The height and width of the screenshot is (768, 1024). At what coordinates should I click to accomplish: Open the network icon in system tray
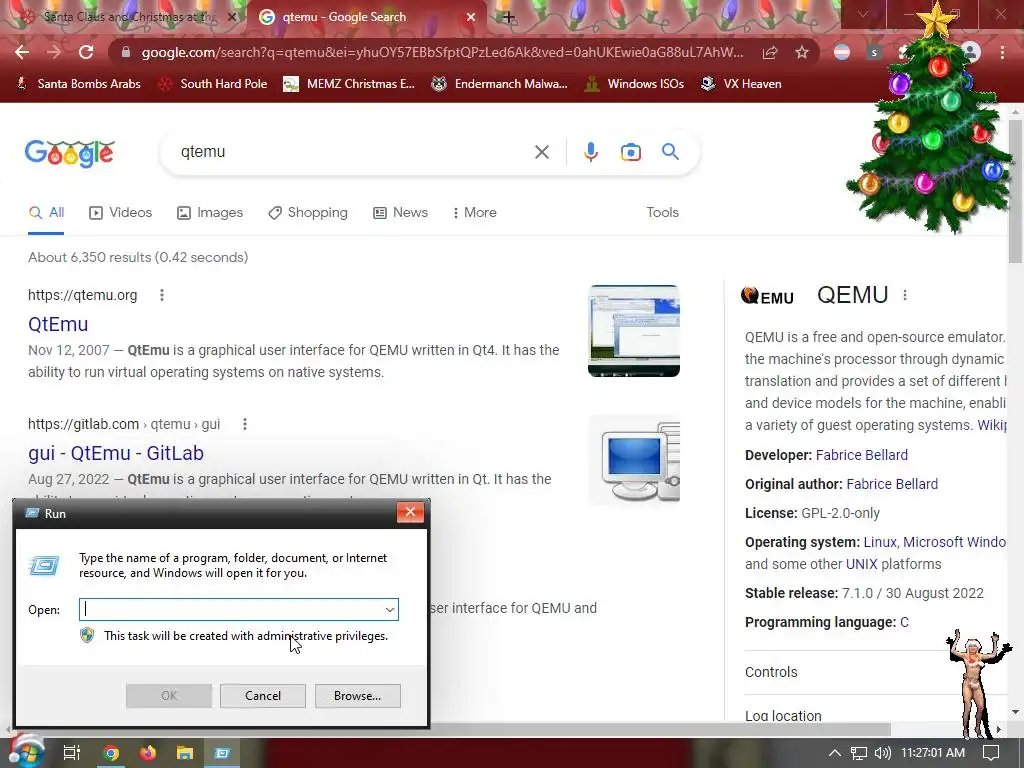[x=859, y=753]
